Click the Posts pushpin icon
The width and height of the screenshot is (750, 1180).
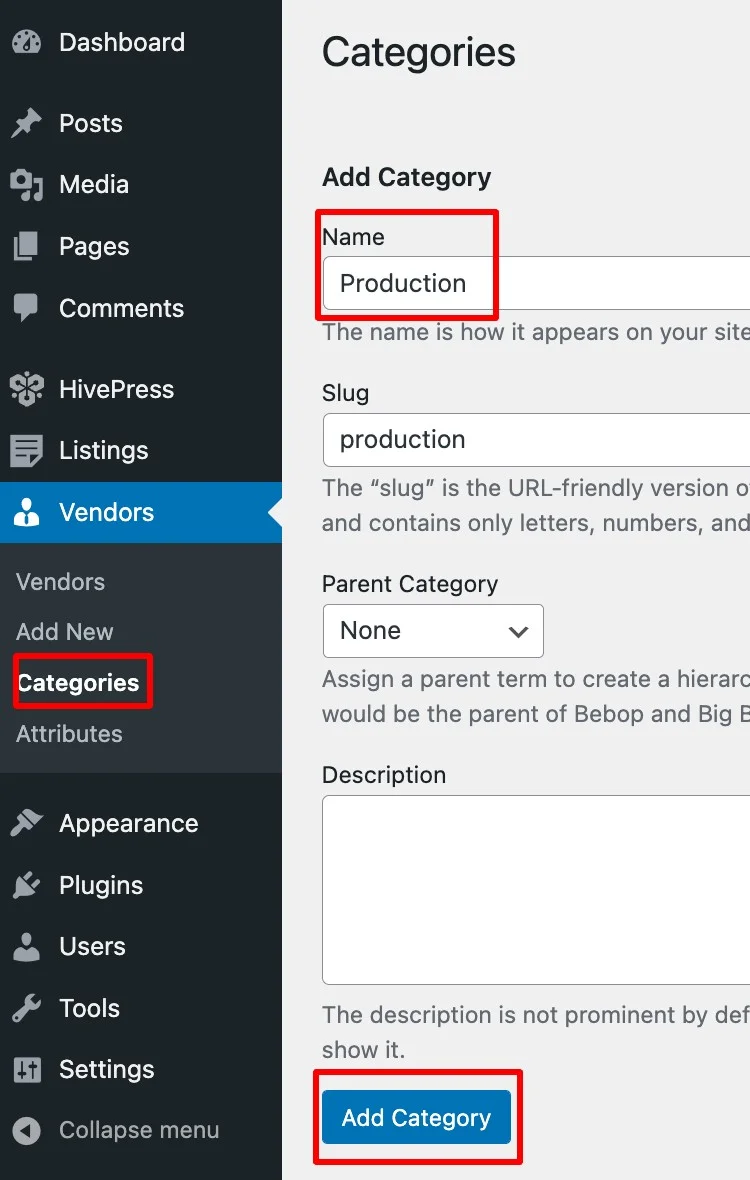[x=26, y=124]
